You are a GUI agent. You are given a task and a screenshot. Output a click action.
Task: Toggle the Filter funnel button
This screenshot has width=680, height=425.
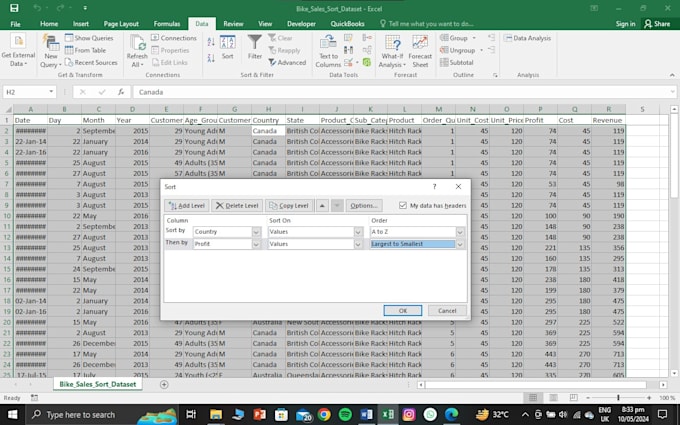(x=255, y=47)
